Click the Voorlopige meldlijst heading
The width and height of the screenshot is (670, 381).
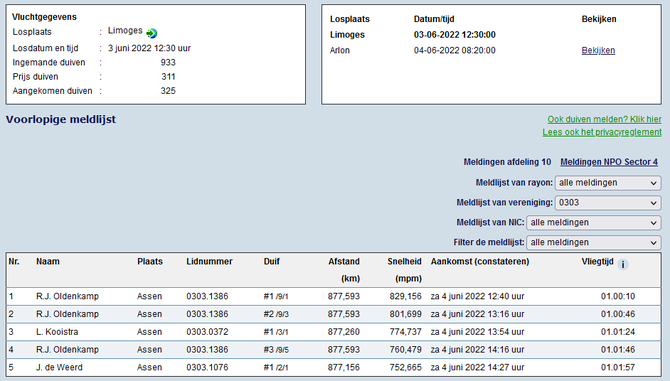[61, 120]
